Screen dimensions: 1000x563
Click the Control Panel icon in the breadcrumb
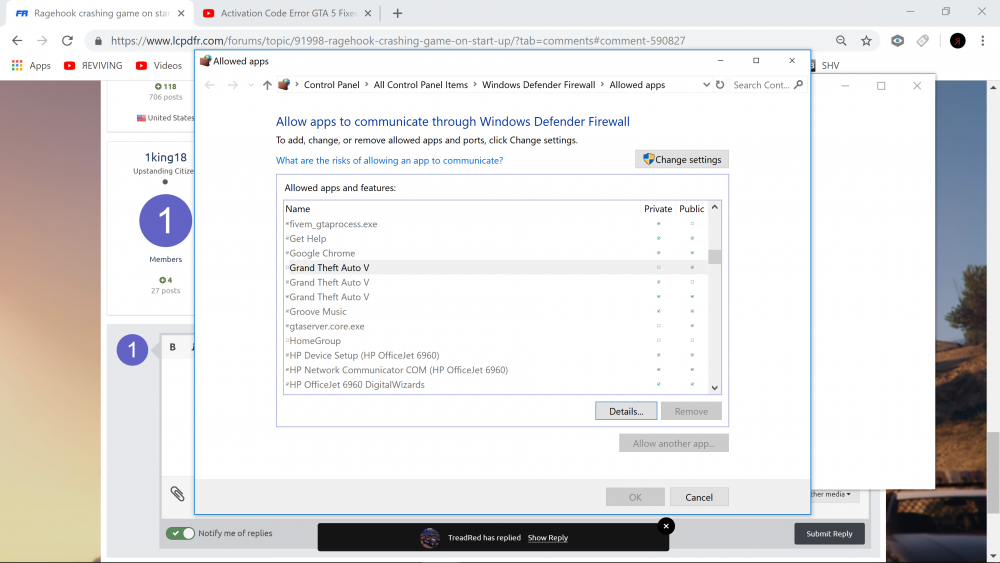coord(284,84)
